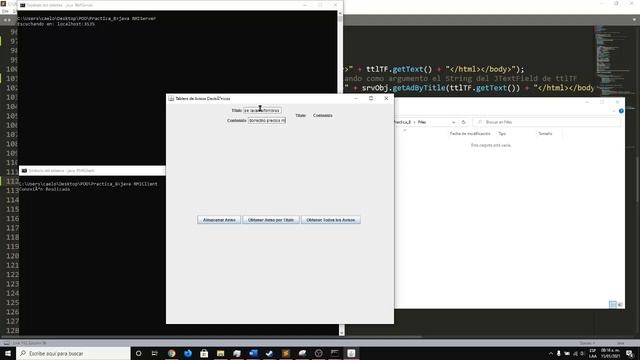This screenshot has height=360, width=640.
Task: Open Firefox from the taskbar
Action: click(188, 353)
